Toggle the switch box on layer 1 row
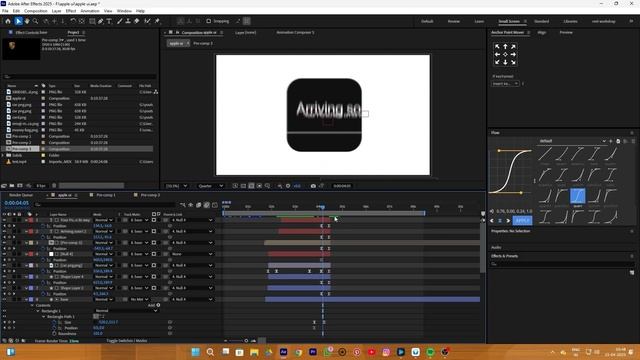Image resolution: width=640 pixels, height=360 pixels. (x=154, y=220)
